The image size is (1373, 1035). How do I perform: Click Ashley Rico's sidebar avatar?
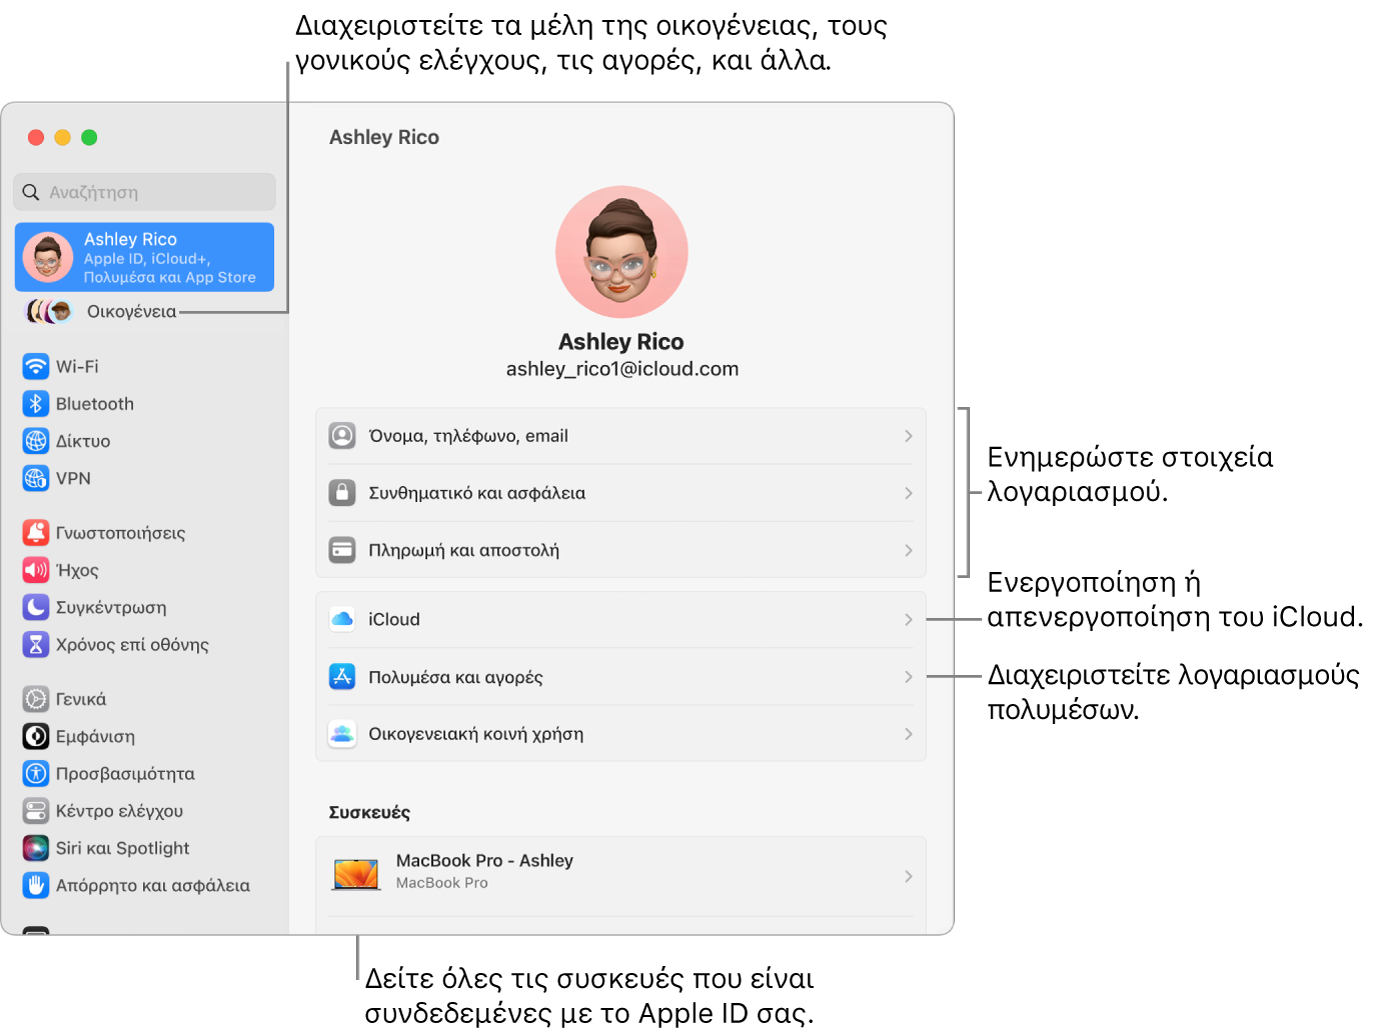coord(48,257)
